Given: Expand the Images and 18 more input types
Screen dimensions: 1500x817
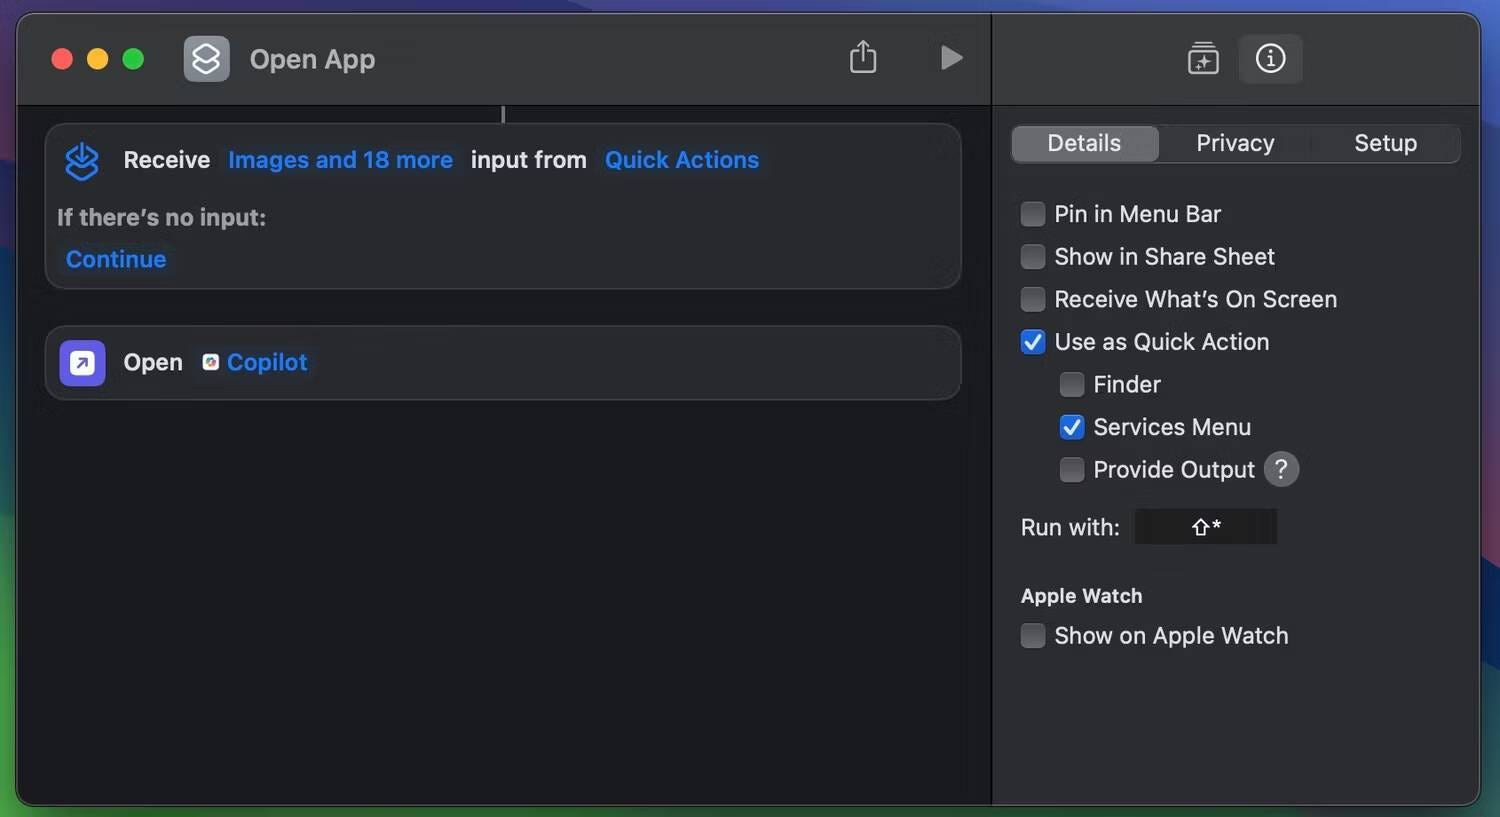Looking at the screenshot, I should tap(340, 159).
